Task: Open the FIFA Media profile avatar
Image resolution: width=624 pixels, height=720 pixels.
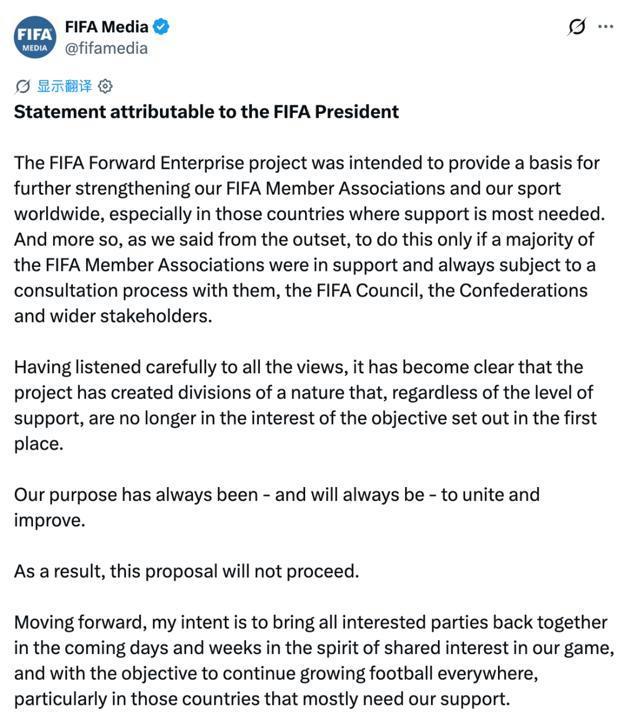Action: coord(35,37)
